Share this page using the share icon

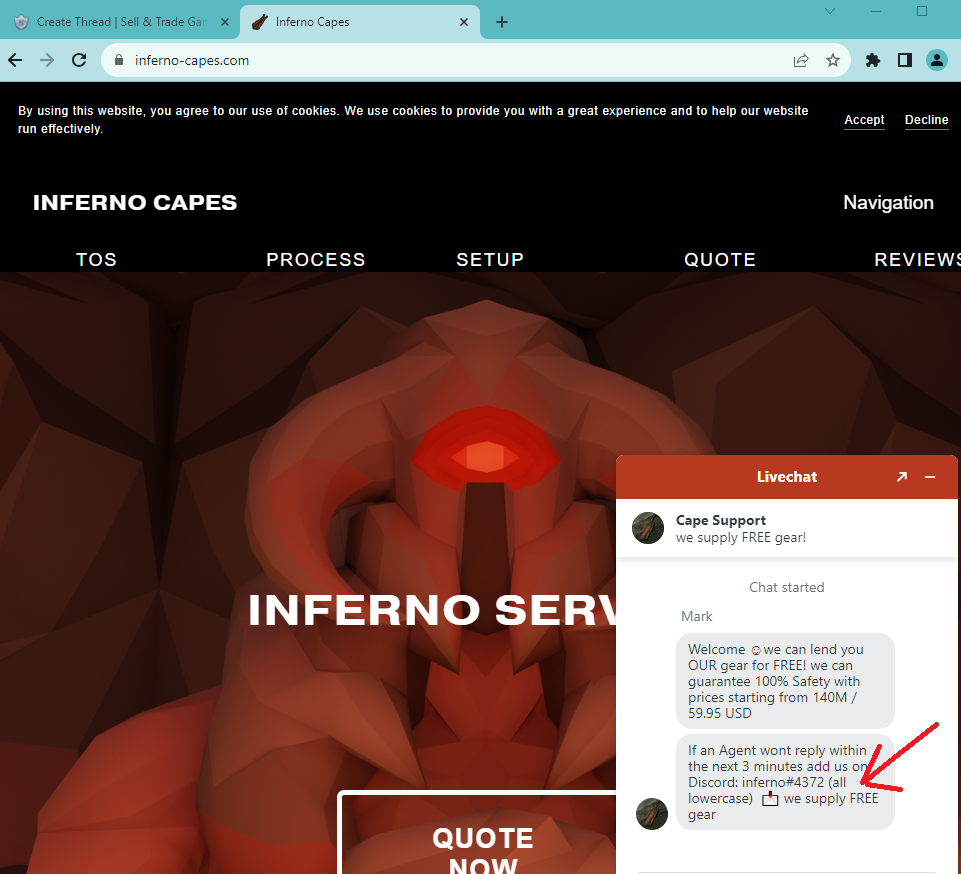[801, 60]
